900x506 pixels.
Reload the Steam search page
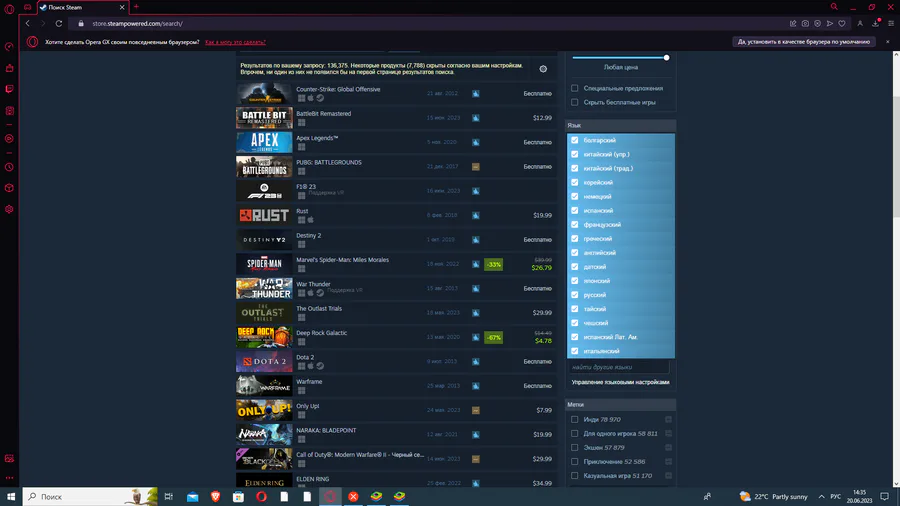point(59,24)
